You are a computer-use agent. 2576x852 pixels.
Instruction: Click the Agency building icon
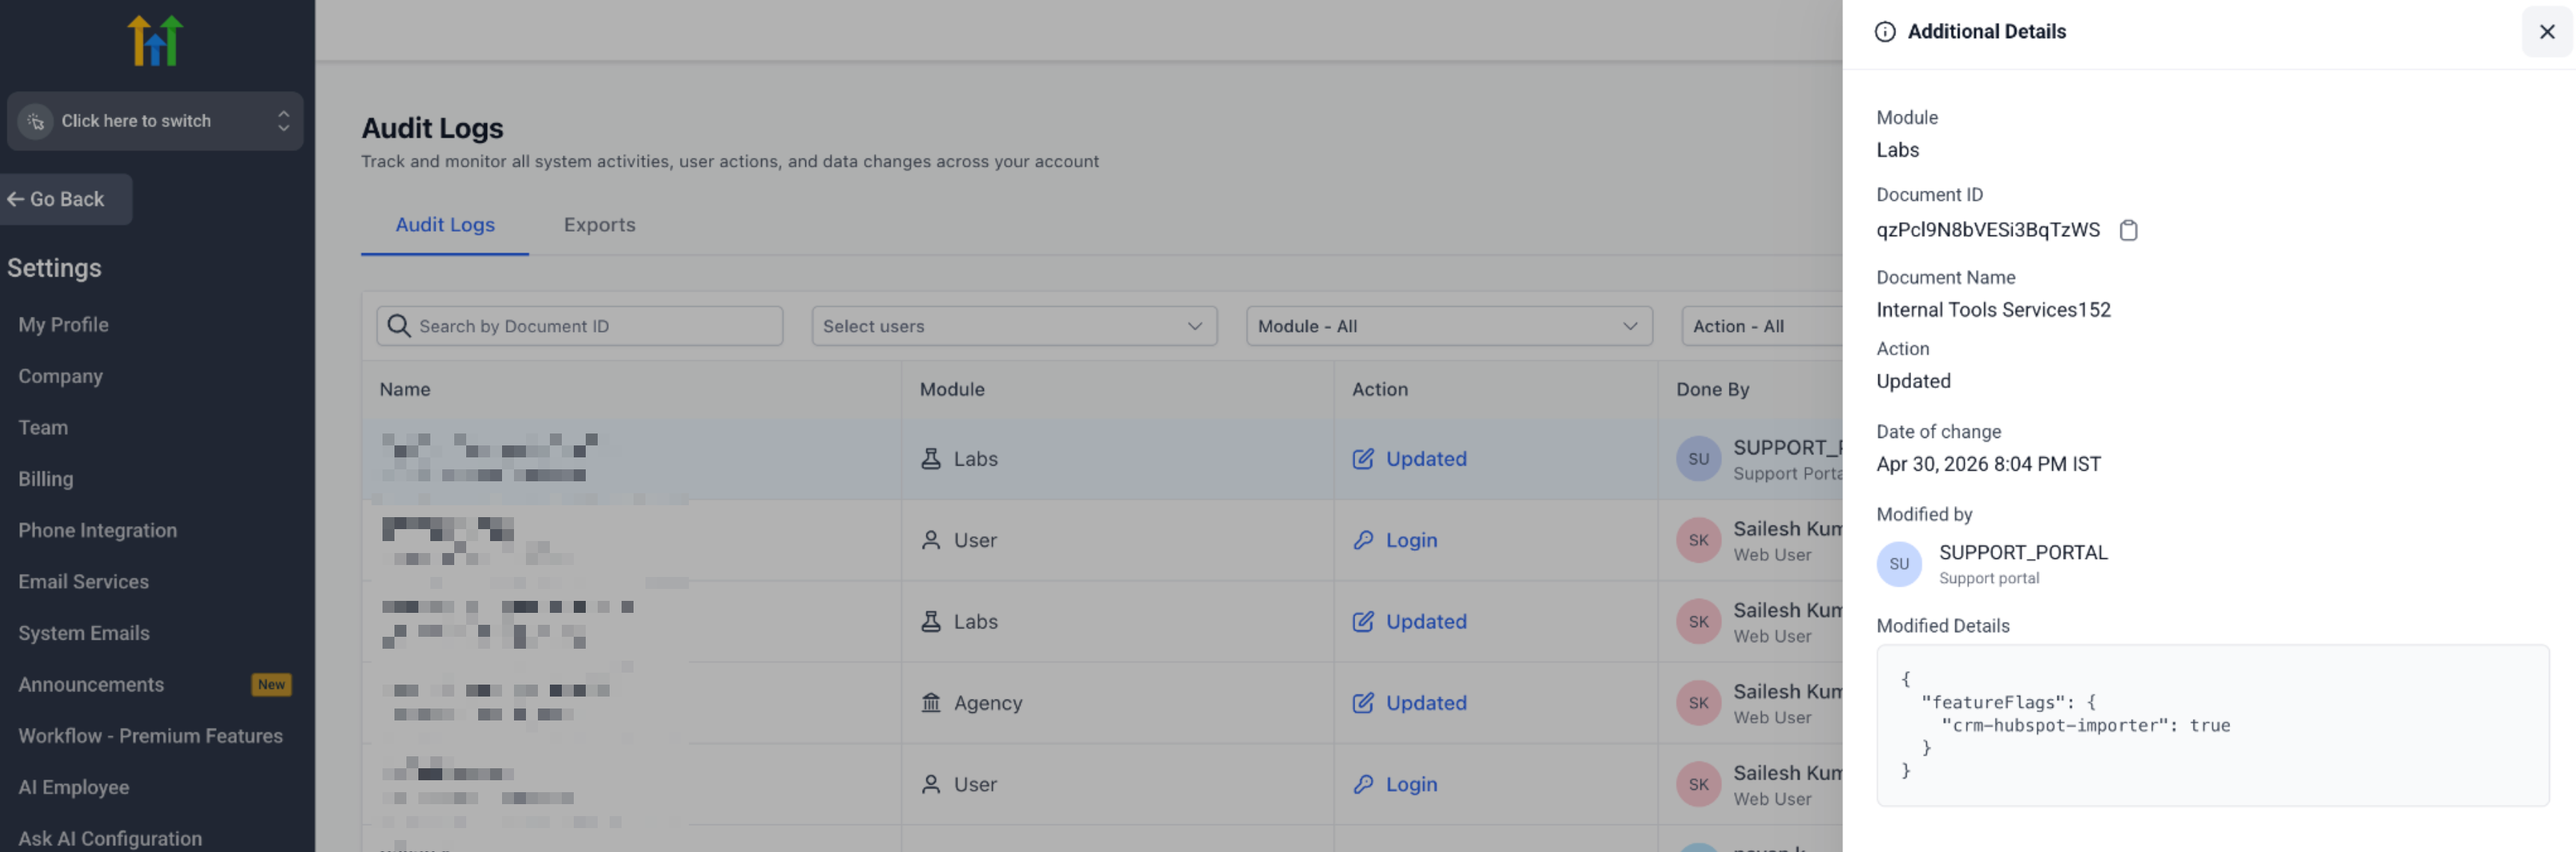930,703
